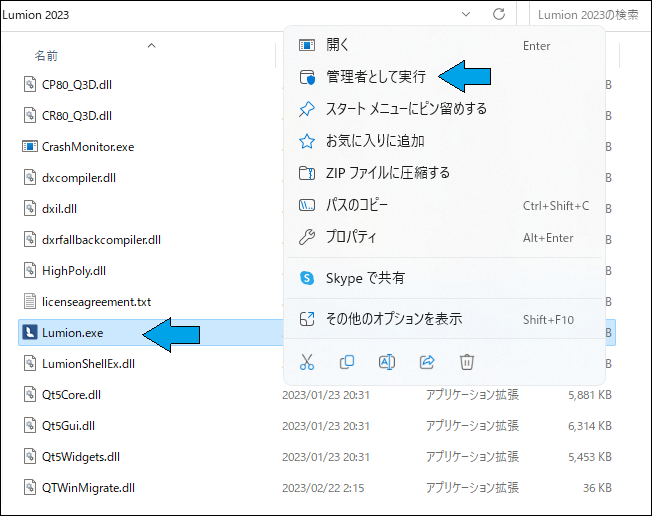This screenshot has width=652, height=516.
Task: Click the refresh icon beside address bar
Action: point(499,15)
